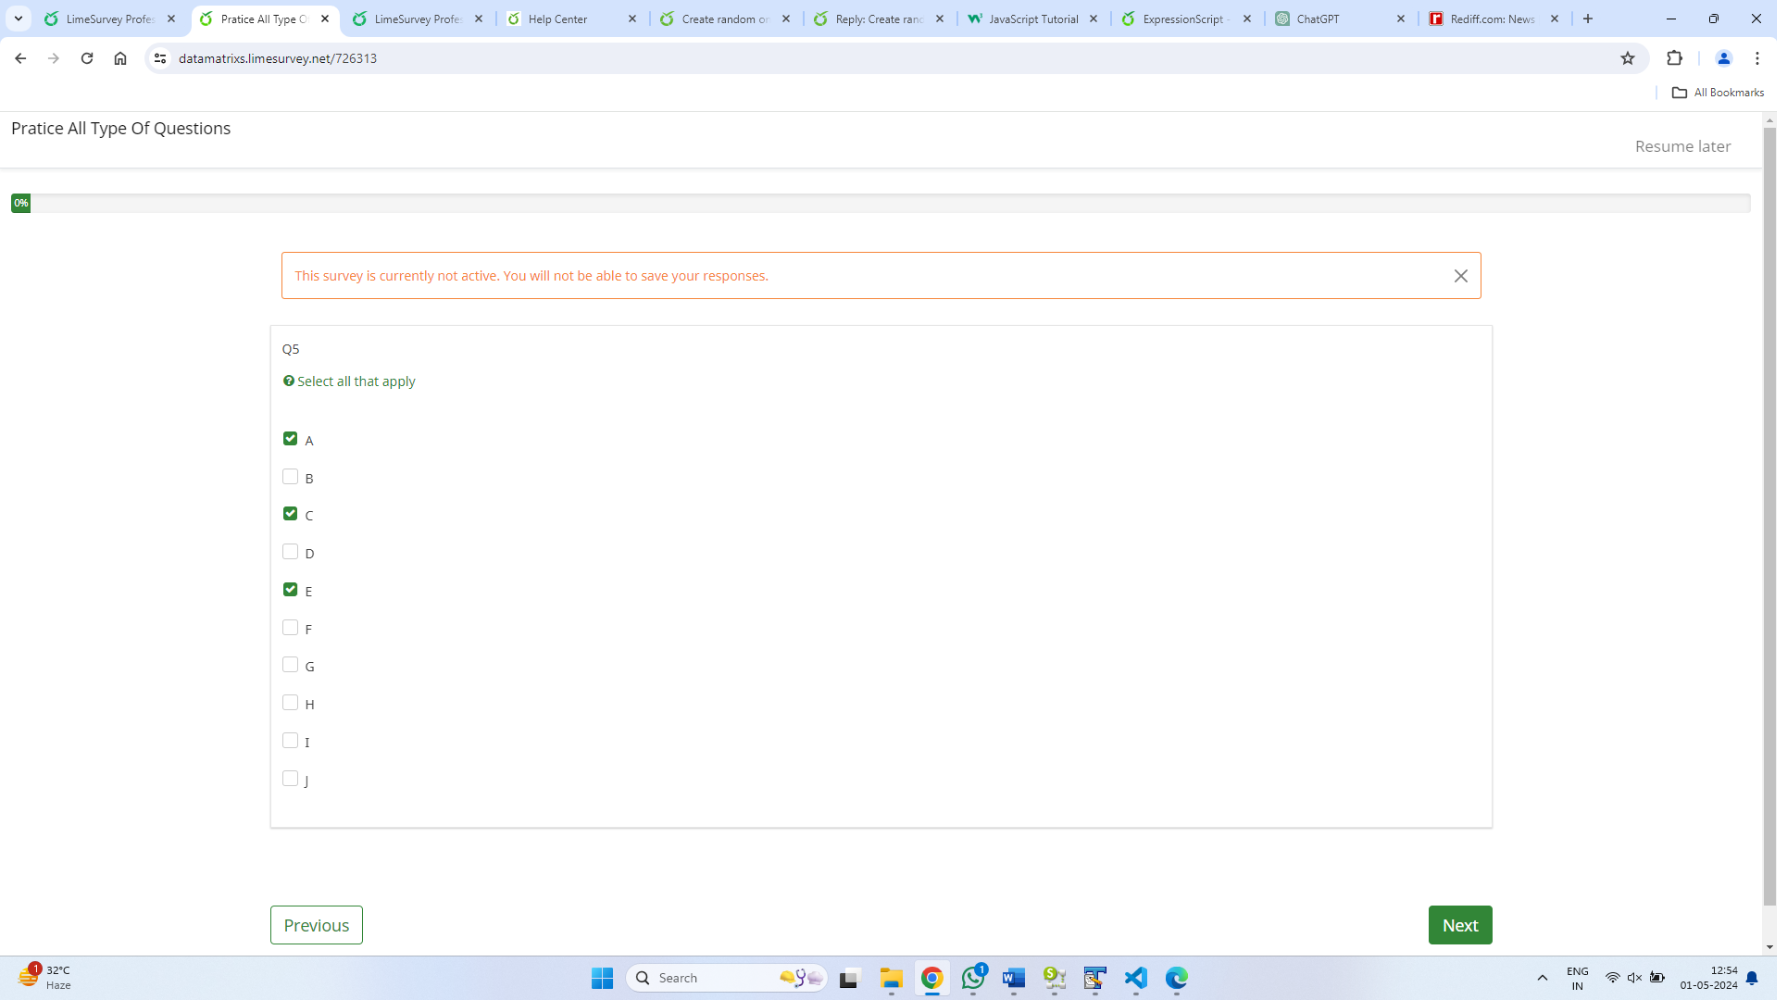1777x1000 pixels.
Task: Click the survey progress bar
Action: [880, 203]
